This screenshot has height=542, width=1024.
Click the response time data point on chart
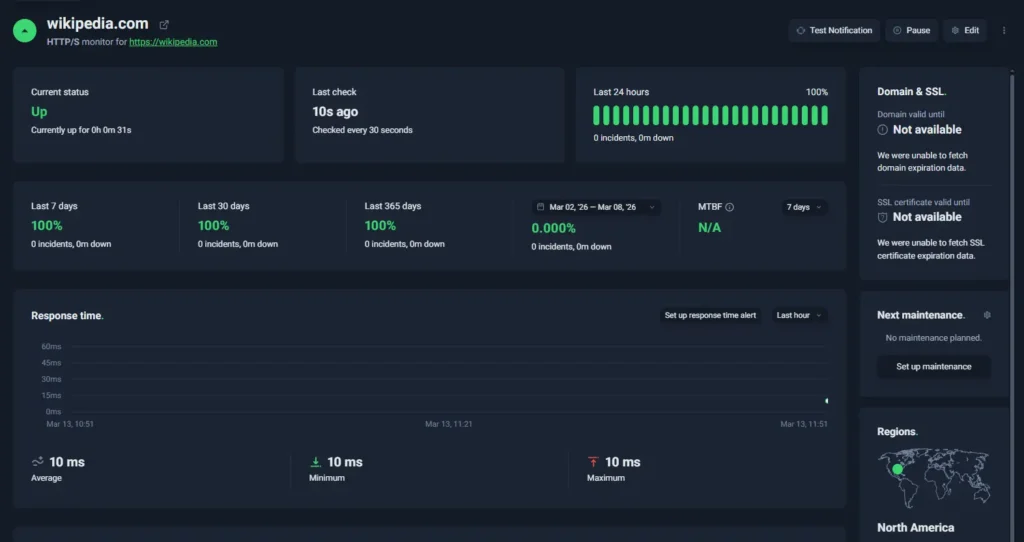[827, 401]
